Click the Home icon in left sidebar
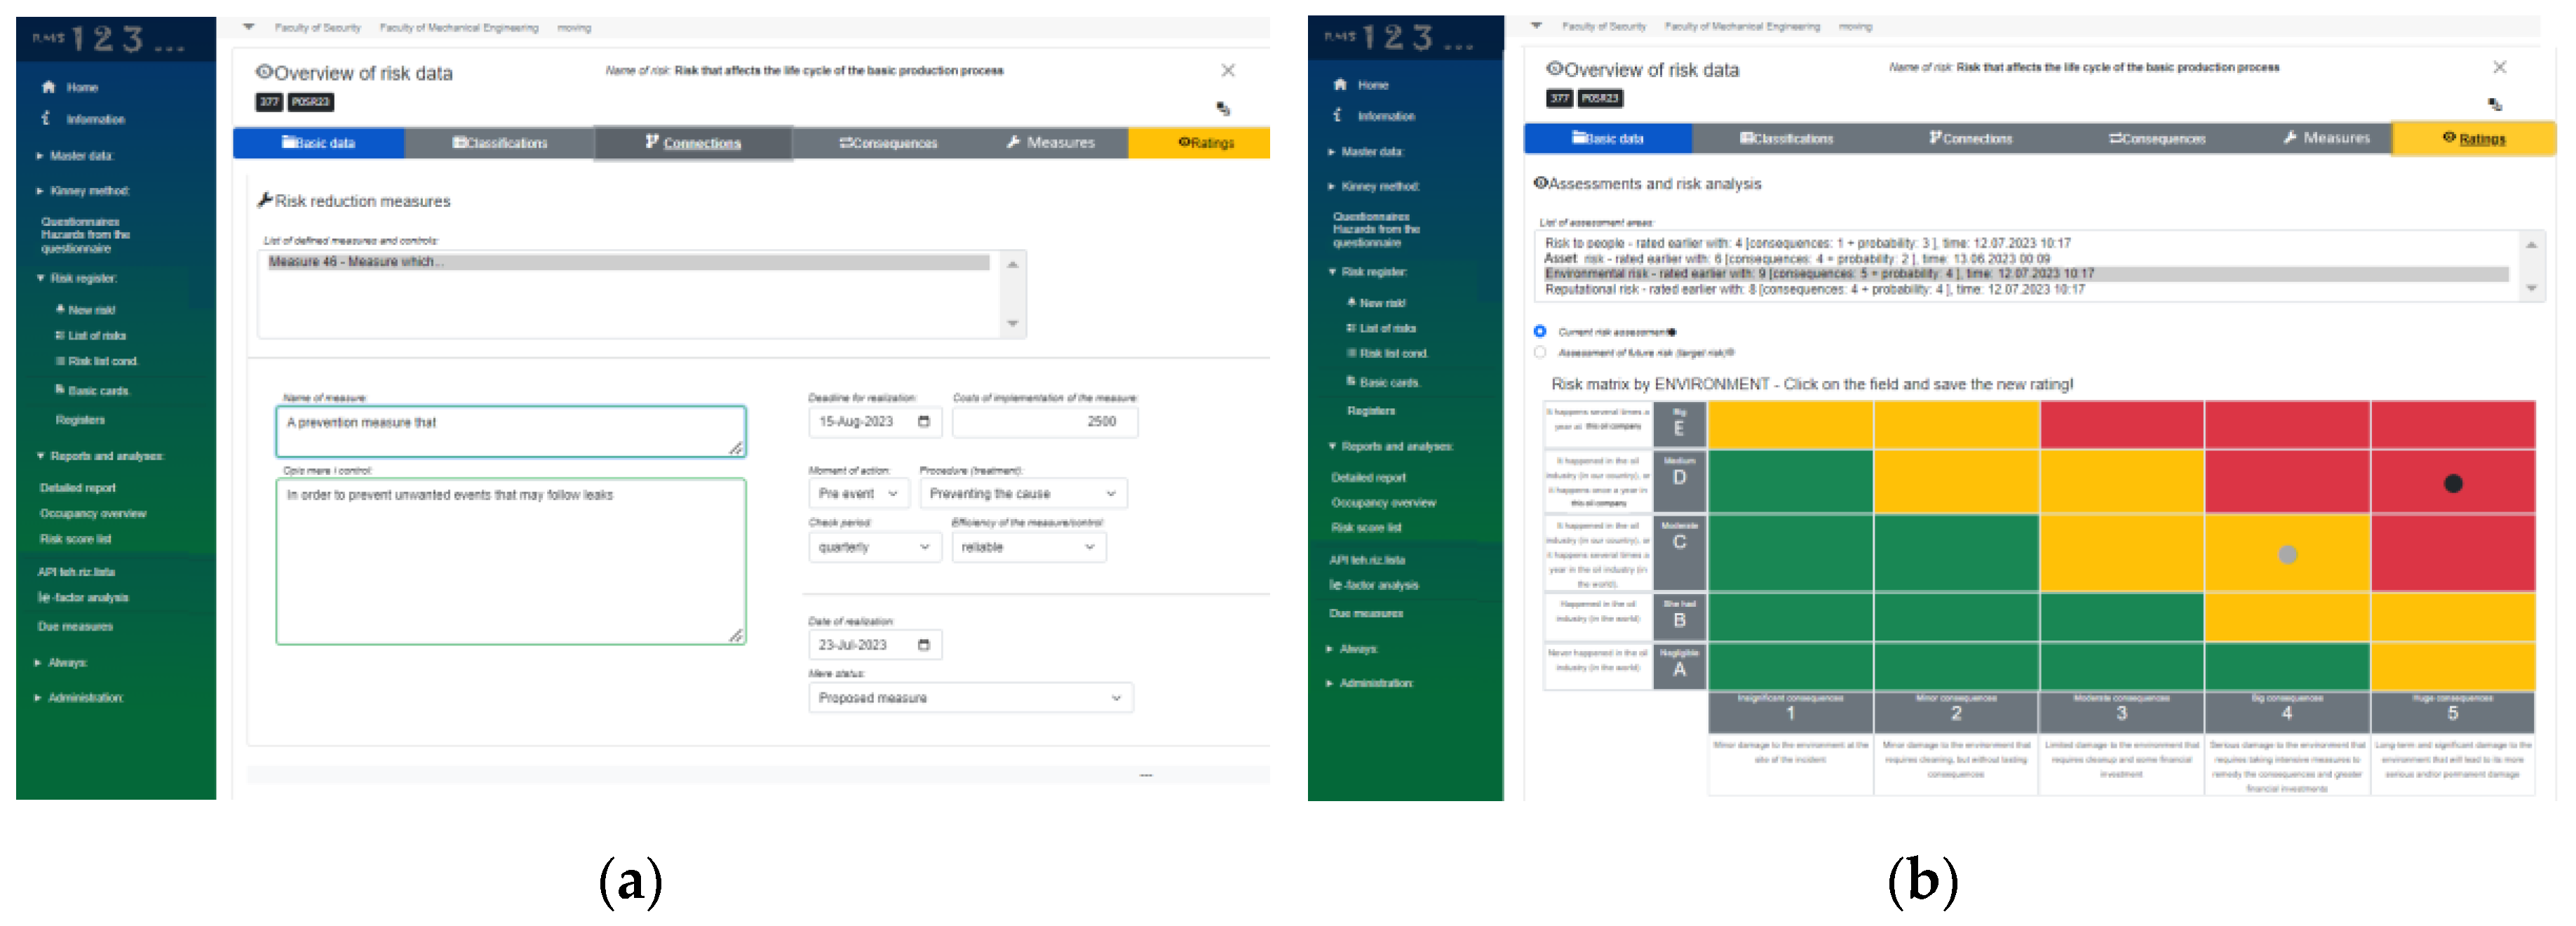Viewport: 2576px width, 926px height. point(48,87)
